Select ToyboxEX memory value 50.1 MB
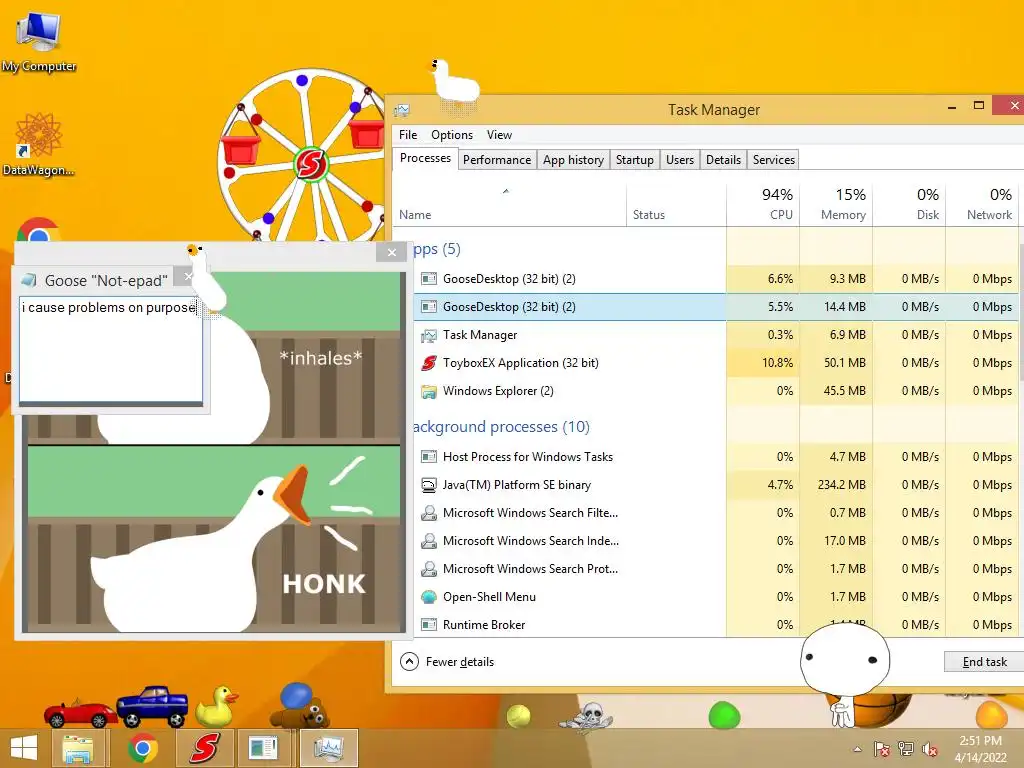1024x768 pixels. click(844, 363)
